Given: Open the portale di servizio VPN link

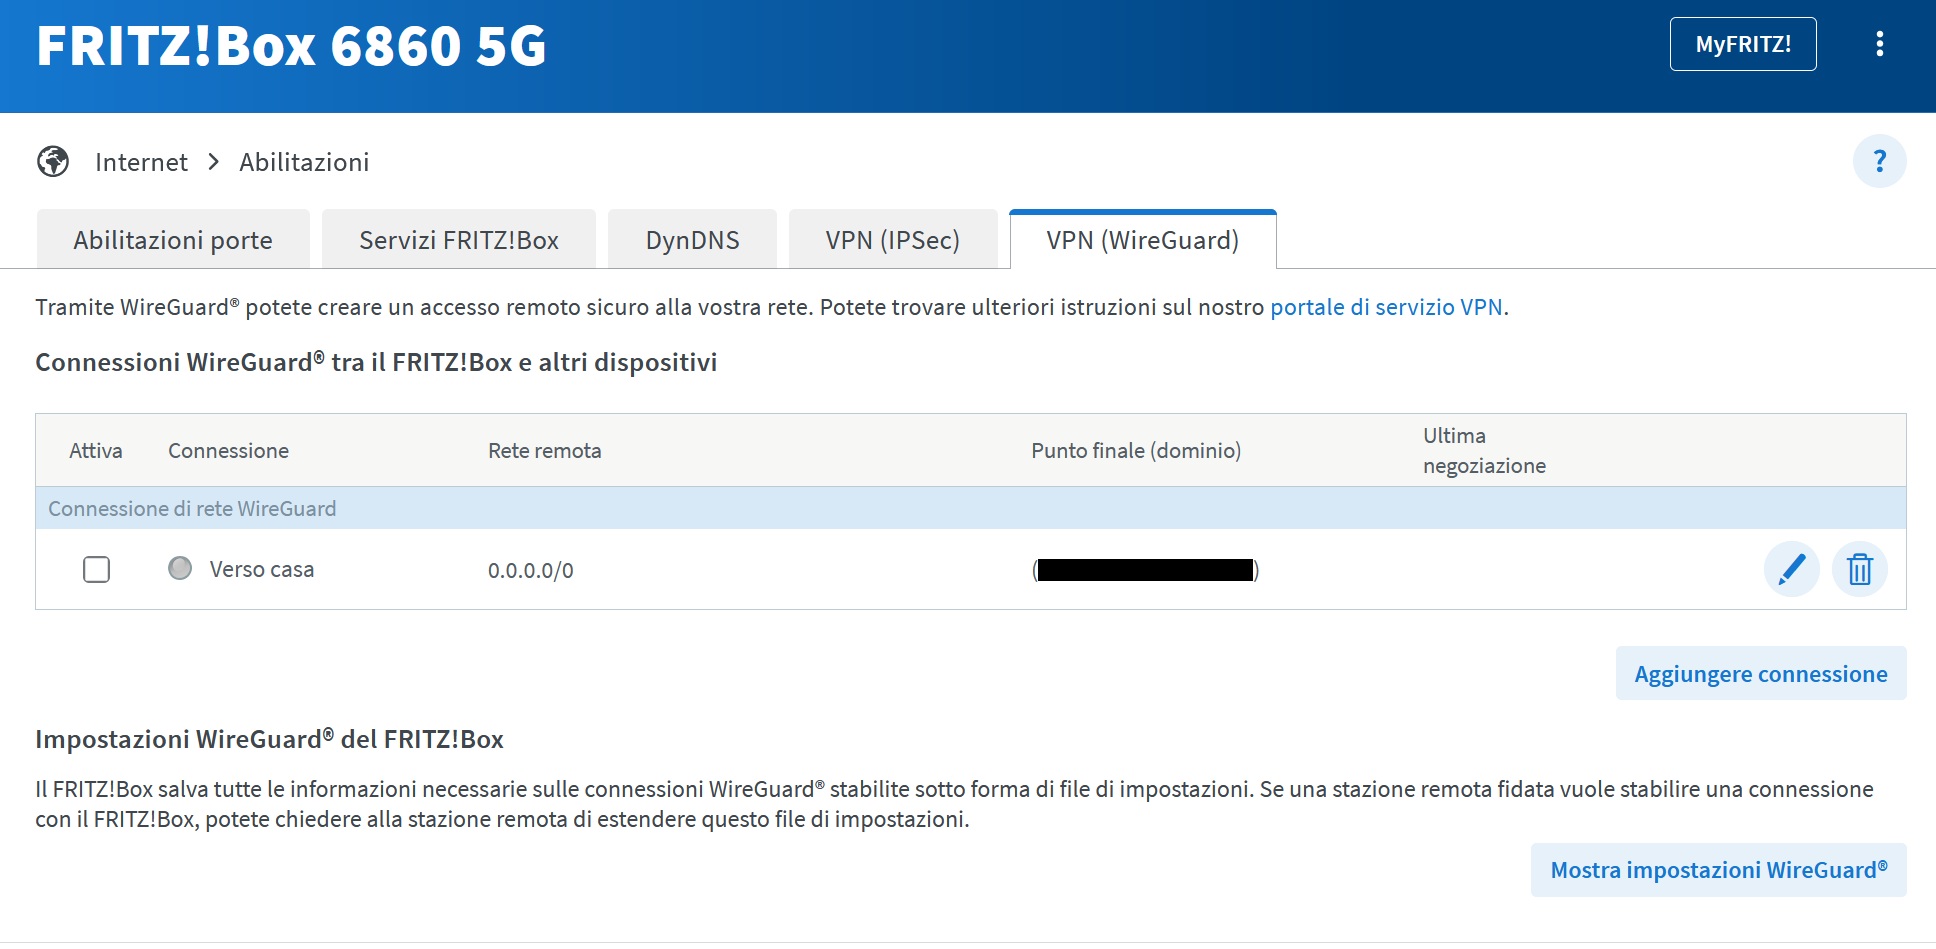Looking at the screenshot, I should (x=1386, y=307).
